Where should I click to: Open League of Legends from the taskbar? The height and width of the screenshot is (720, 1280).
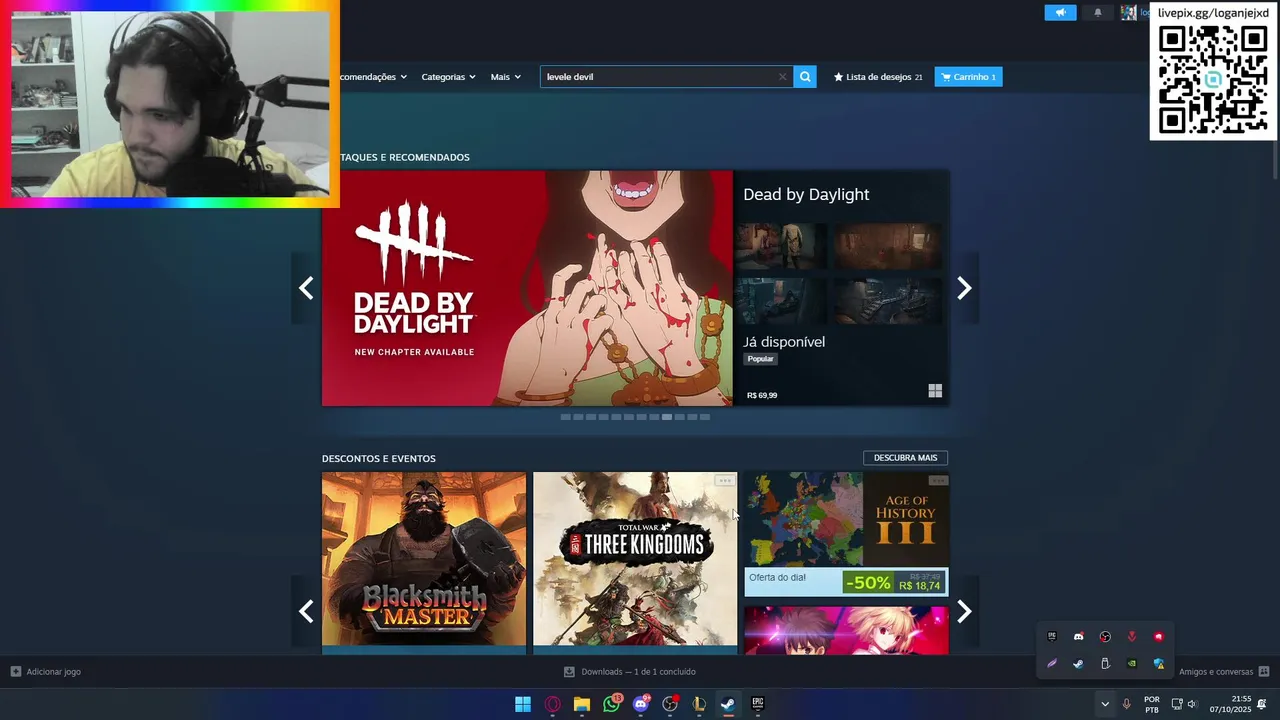(x=699, y=704)
